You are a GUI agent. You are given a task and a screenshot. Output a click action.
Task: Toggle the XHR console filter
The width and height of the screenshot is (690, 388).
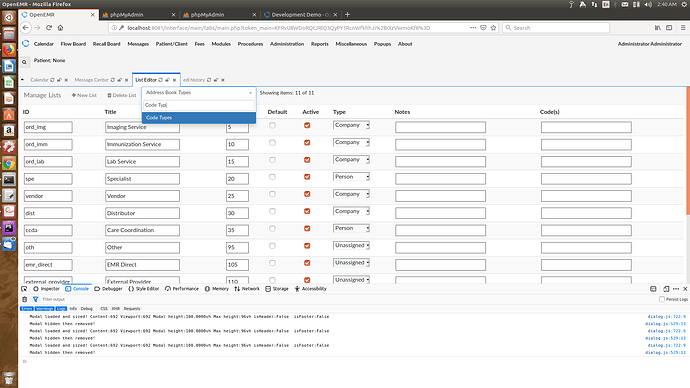pyautogui.click(x=116, y=309)
